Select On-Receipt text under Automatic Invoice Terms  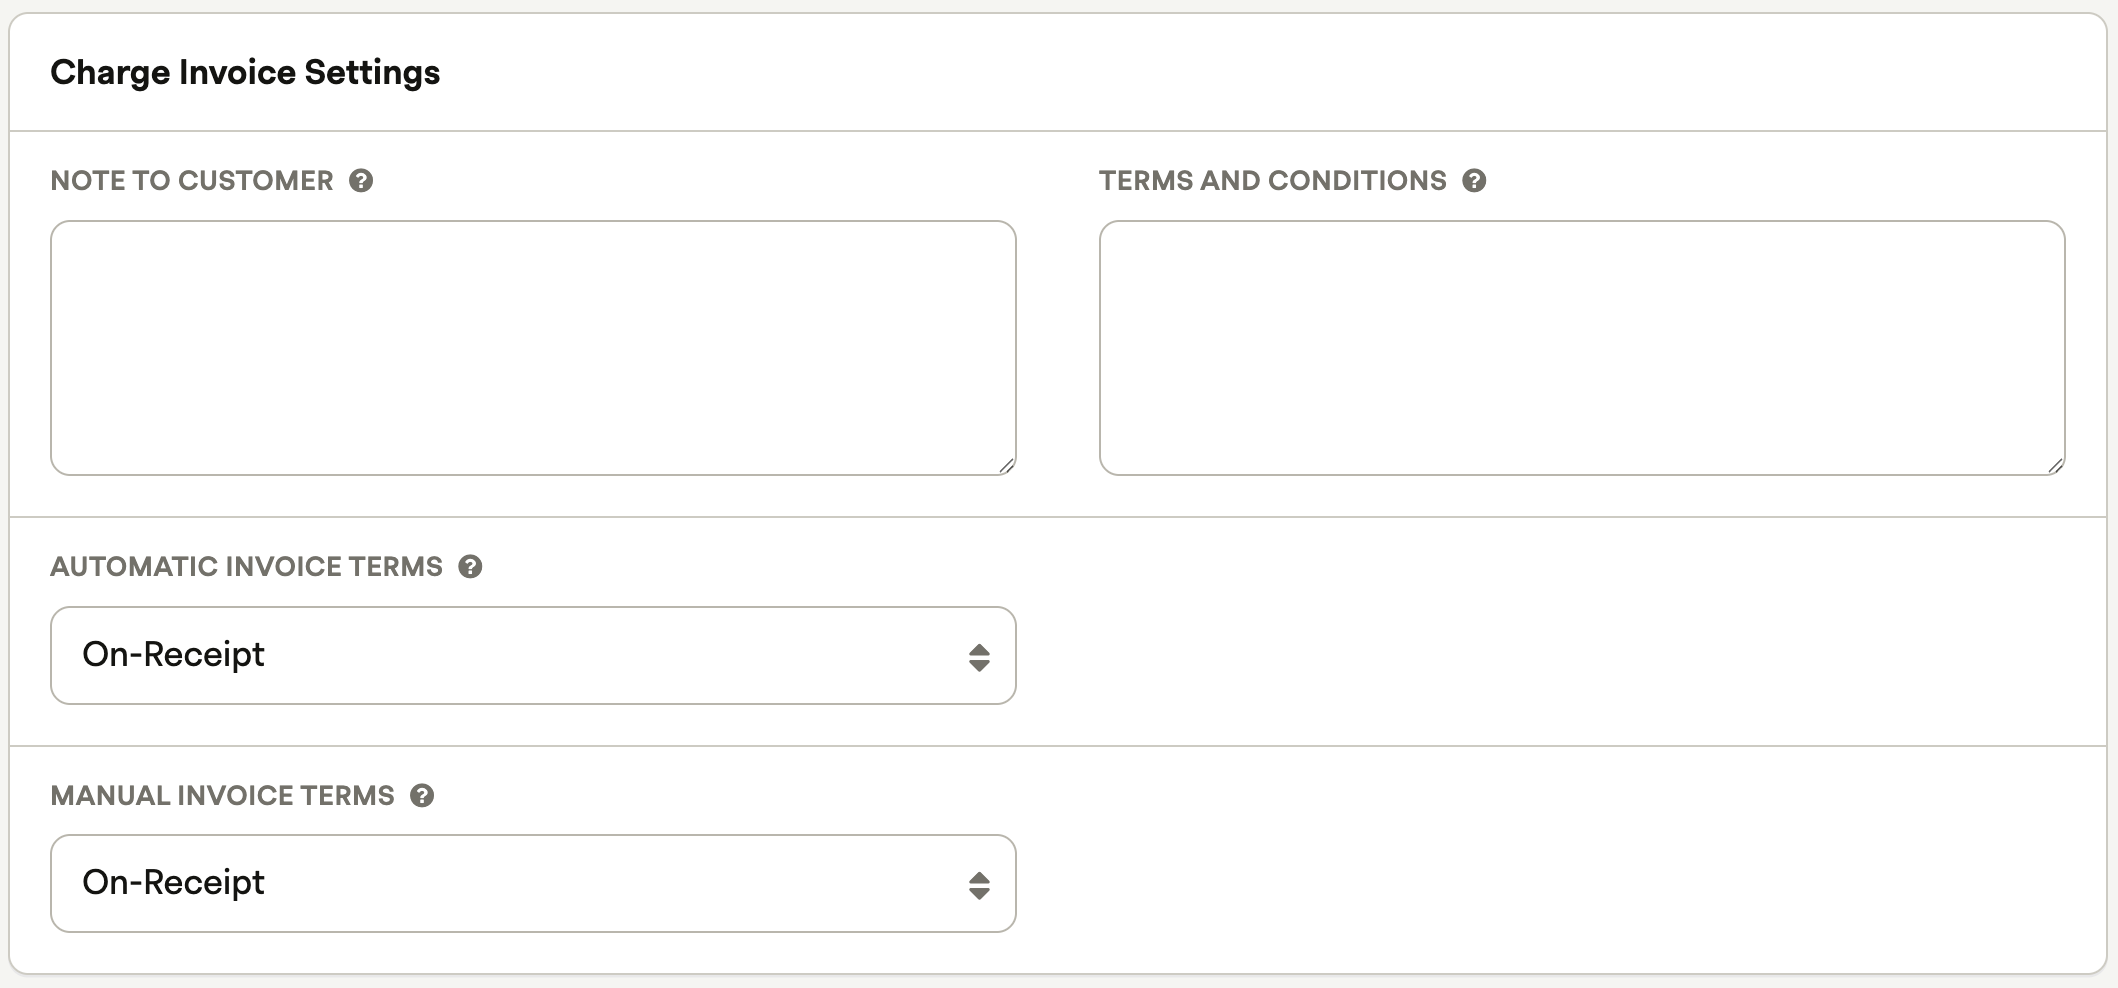pos(173,654)
